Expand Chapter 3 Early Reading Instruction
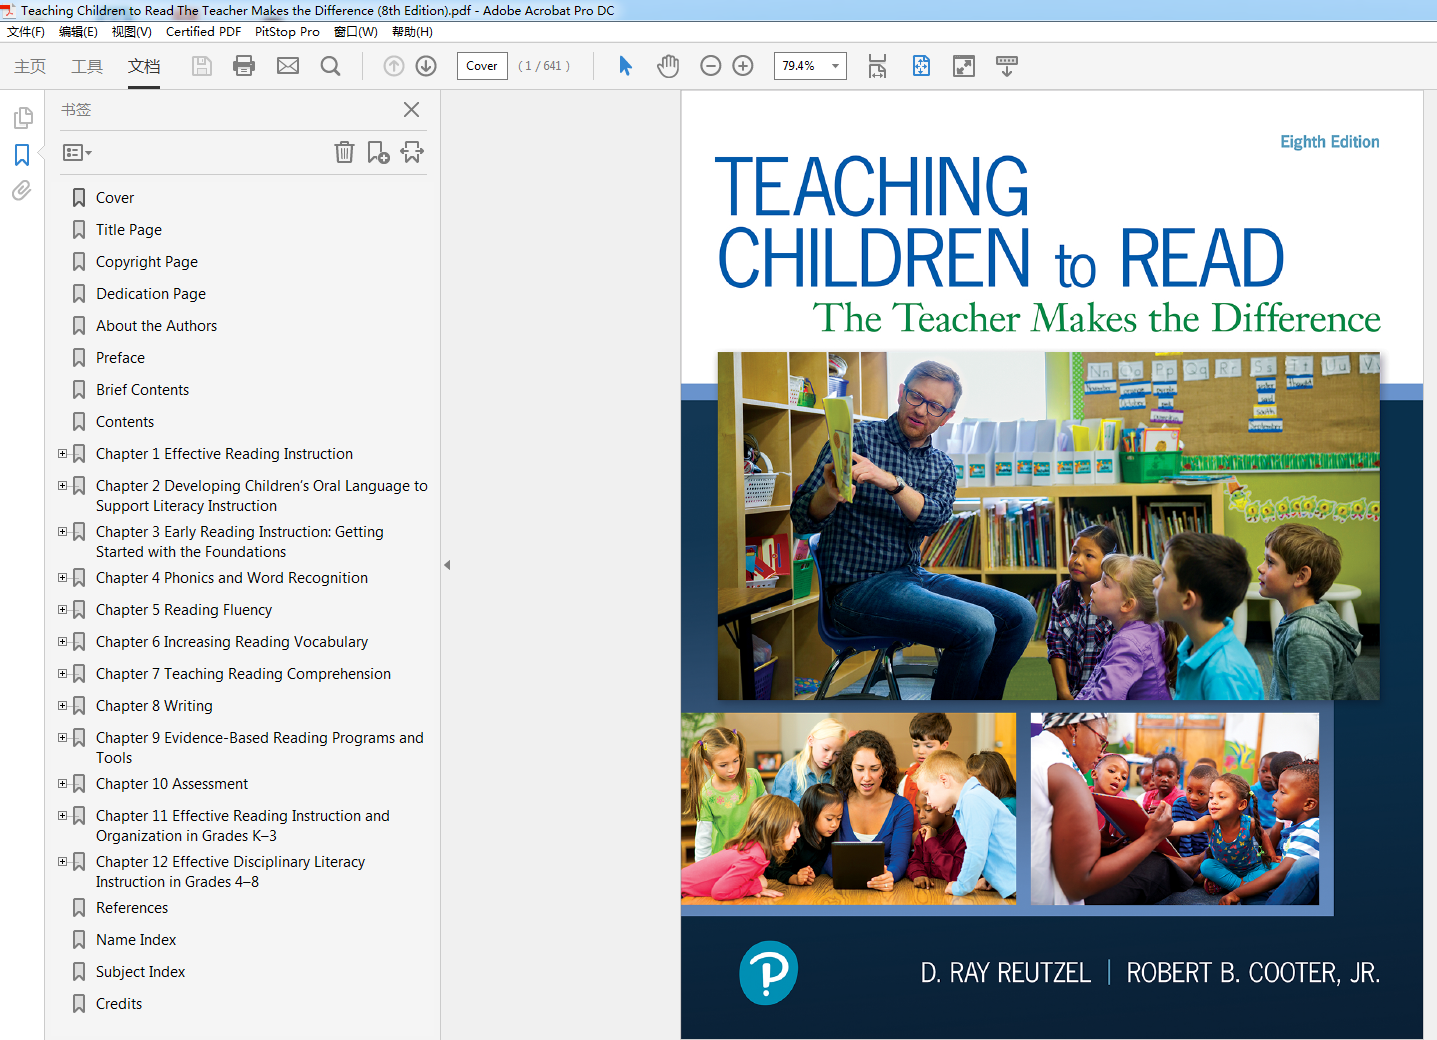Image resolution: width=1437 pixels, height=1040 pixels. (x=62, y=532)
